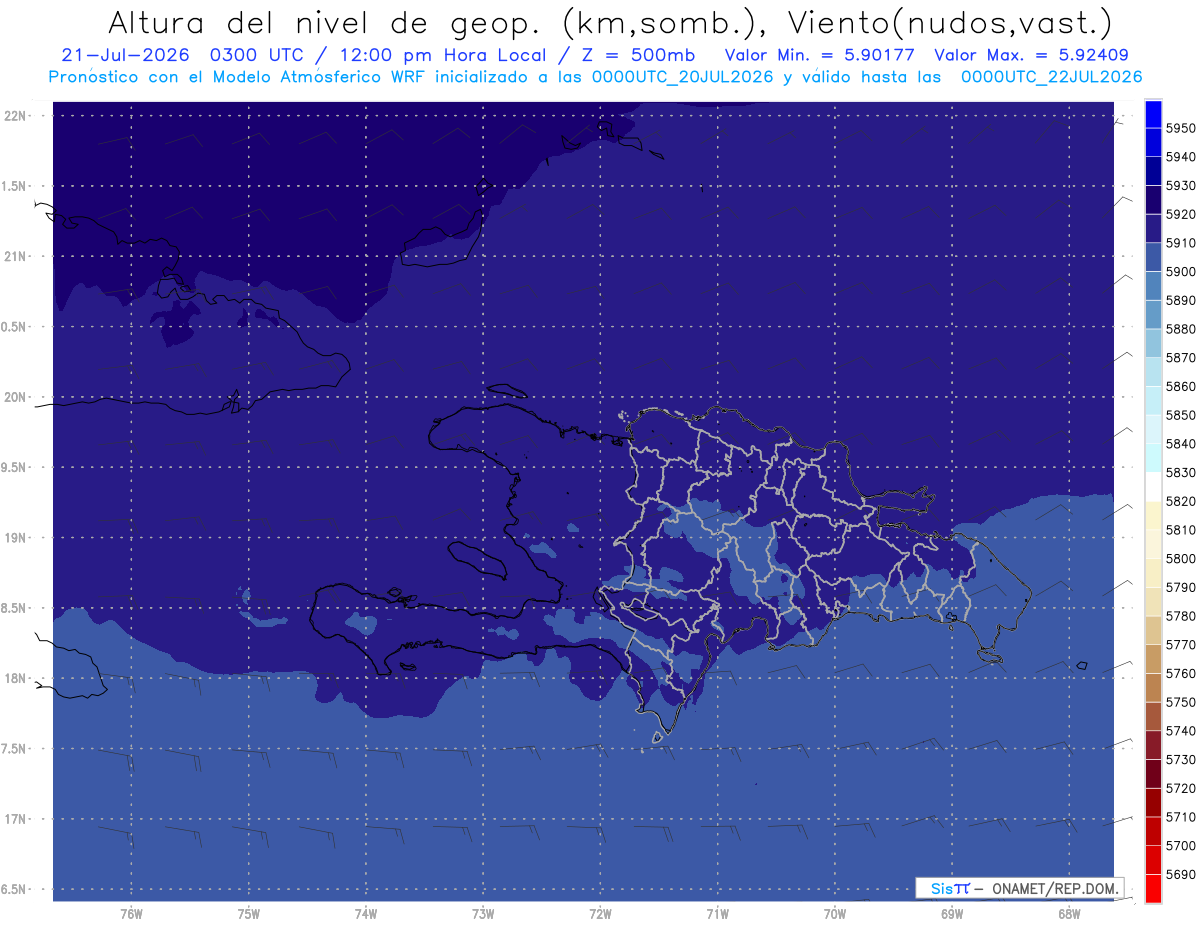Click the 20N latitude label
Screen dimensions: 1200x927
pyautogui.click(x=17, y=397)
